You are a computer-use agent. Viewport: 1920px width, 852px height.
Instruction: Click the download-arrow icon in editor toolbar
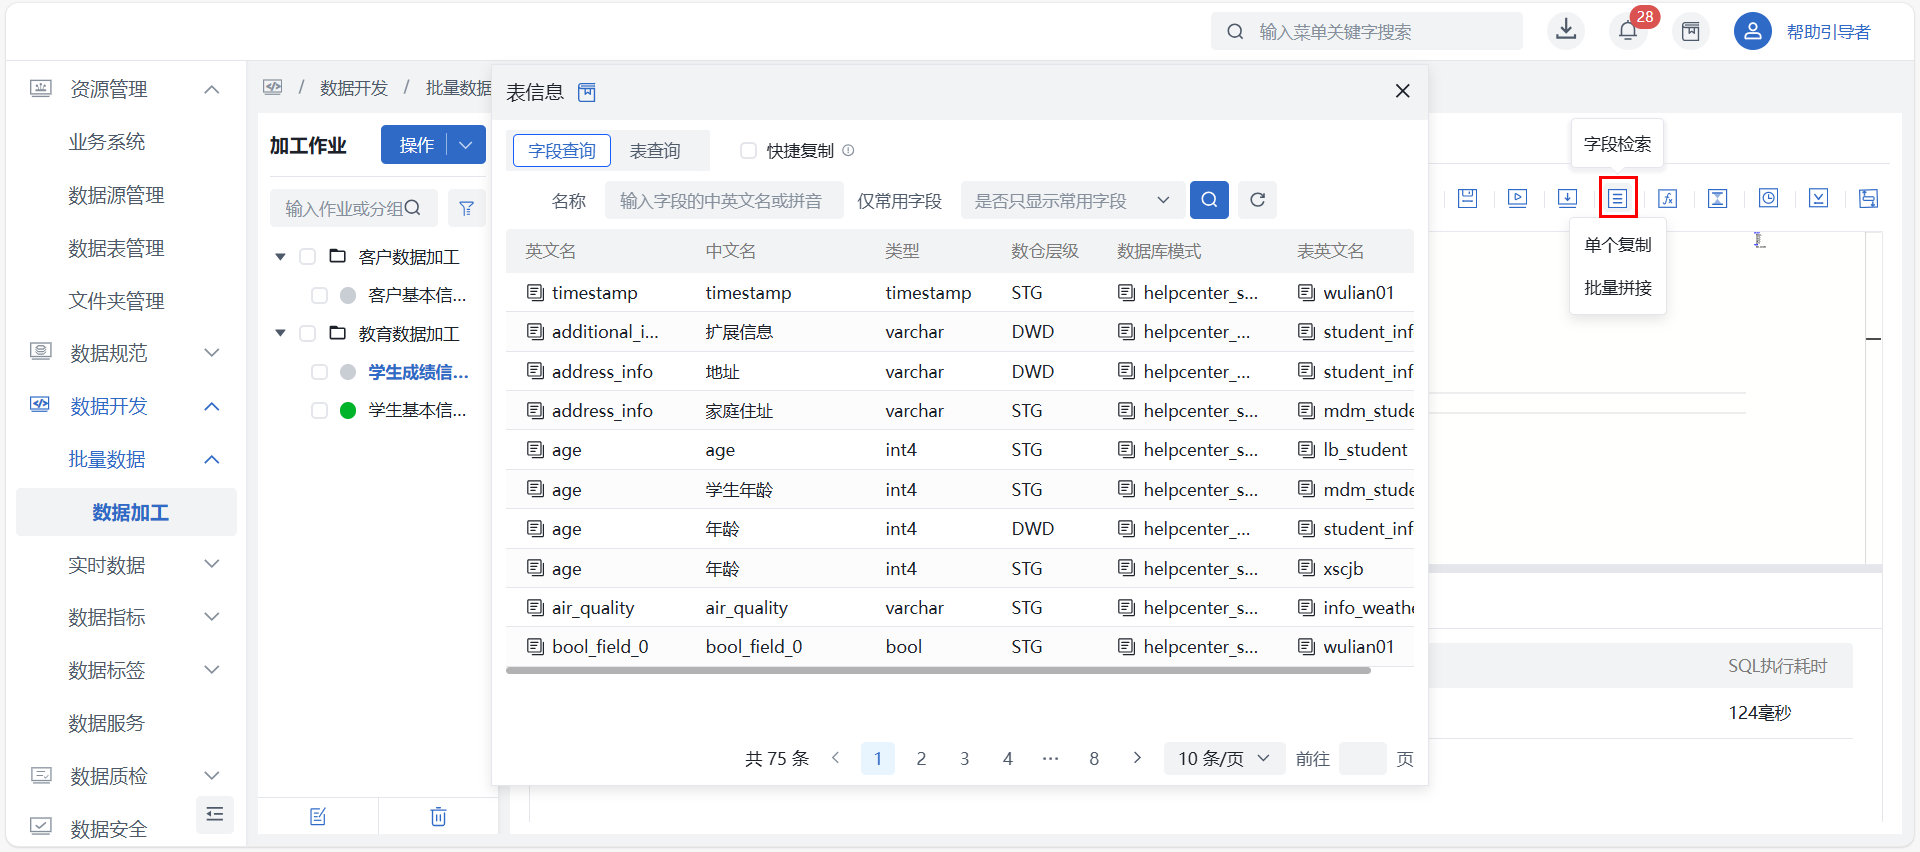pyautogui.click(x=1567, y=198)
